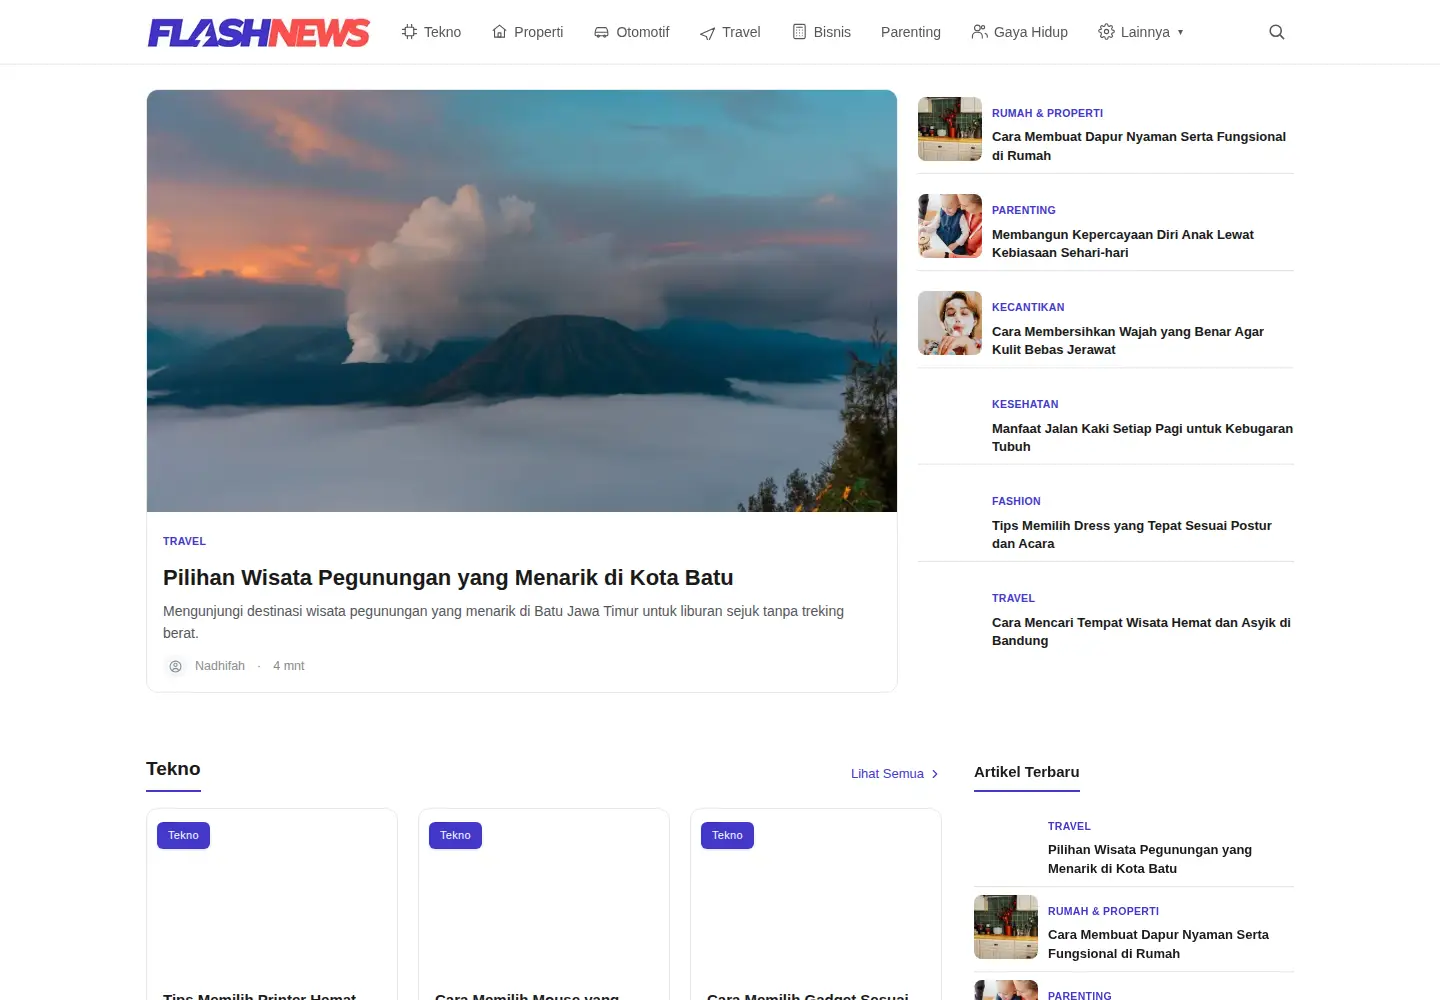The height and width of the screenshot is (1000, 1440).
Task: Click the Properti house icon
Action: point(499,32)
